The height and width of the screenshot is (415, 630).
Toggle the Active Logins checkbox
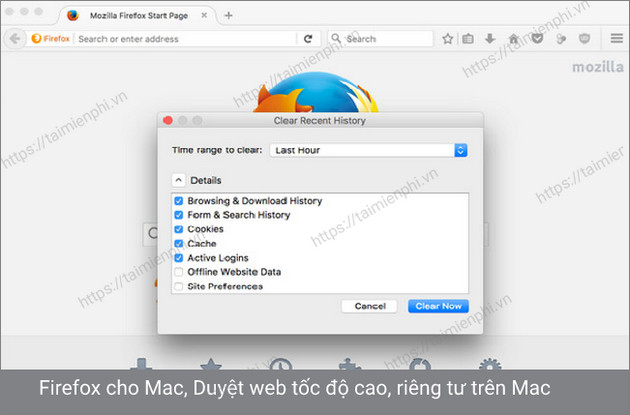[179, 258]
